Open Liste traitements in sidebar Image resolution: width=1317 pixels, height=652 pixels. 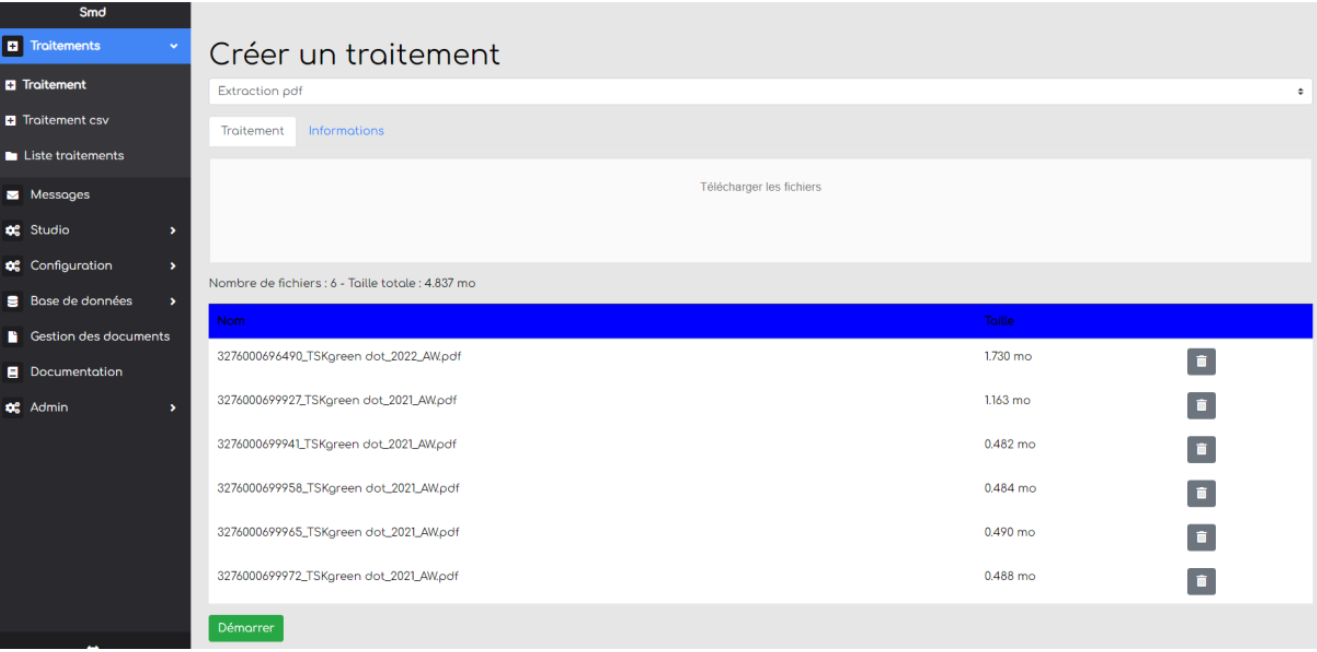point(73,156)
